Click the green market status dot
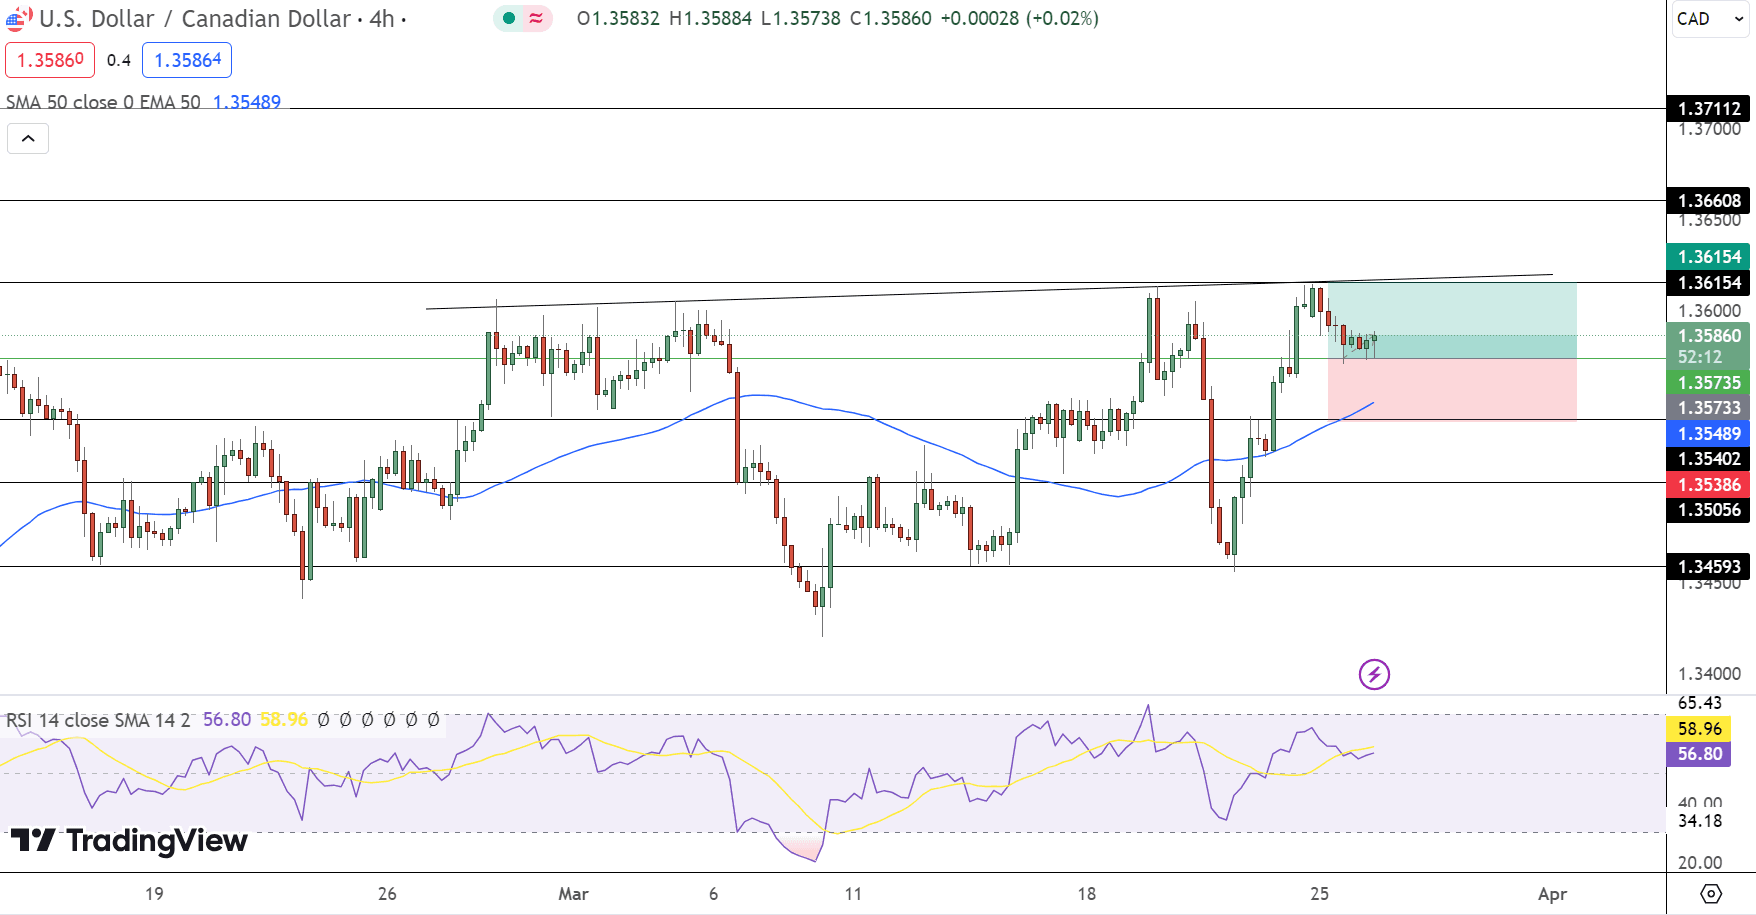Viewport: 1756px width, 915px height. pos(509,18)
